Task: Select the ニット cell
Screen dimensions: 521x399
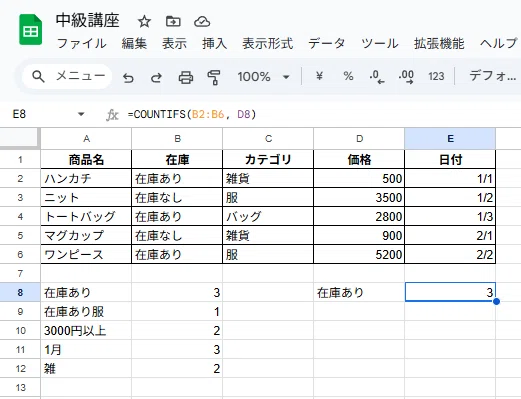Action: (x=86, y=198)
